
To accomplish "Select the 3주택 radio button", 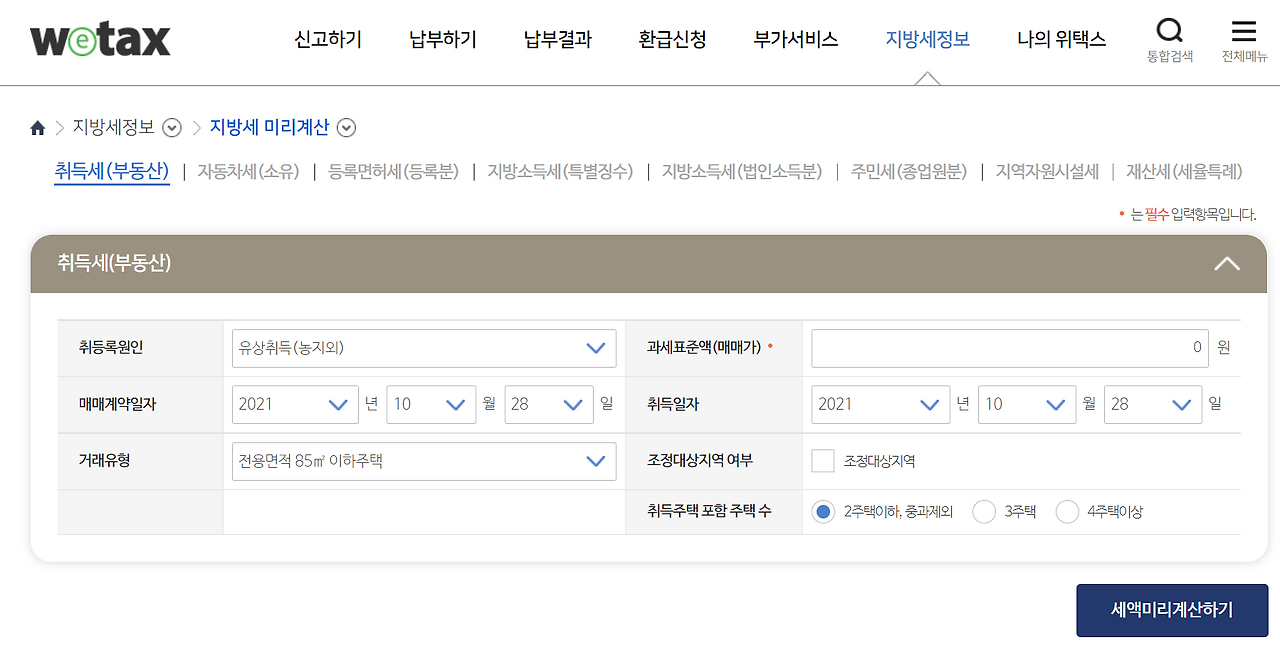I will tap(984, 512).
